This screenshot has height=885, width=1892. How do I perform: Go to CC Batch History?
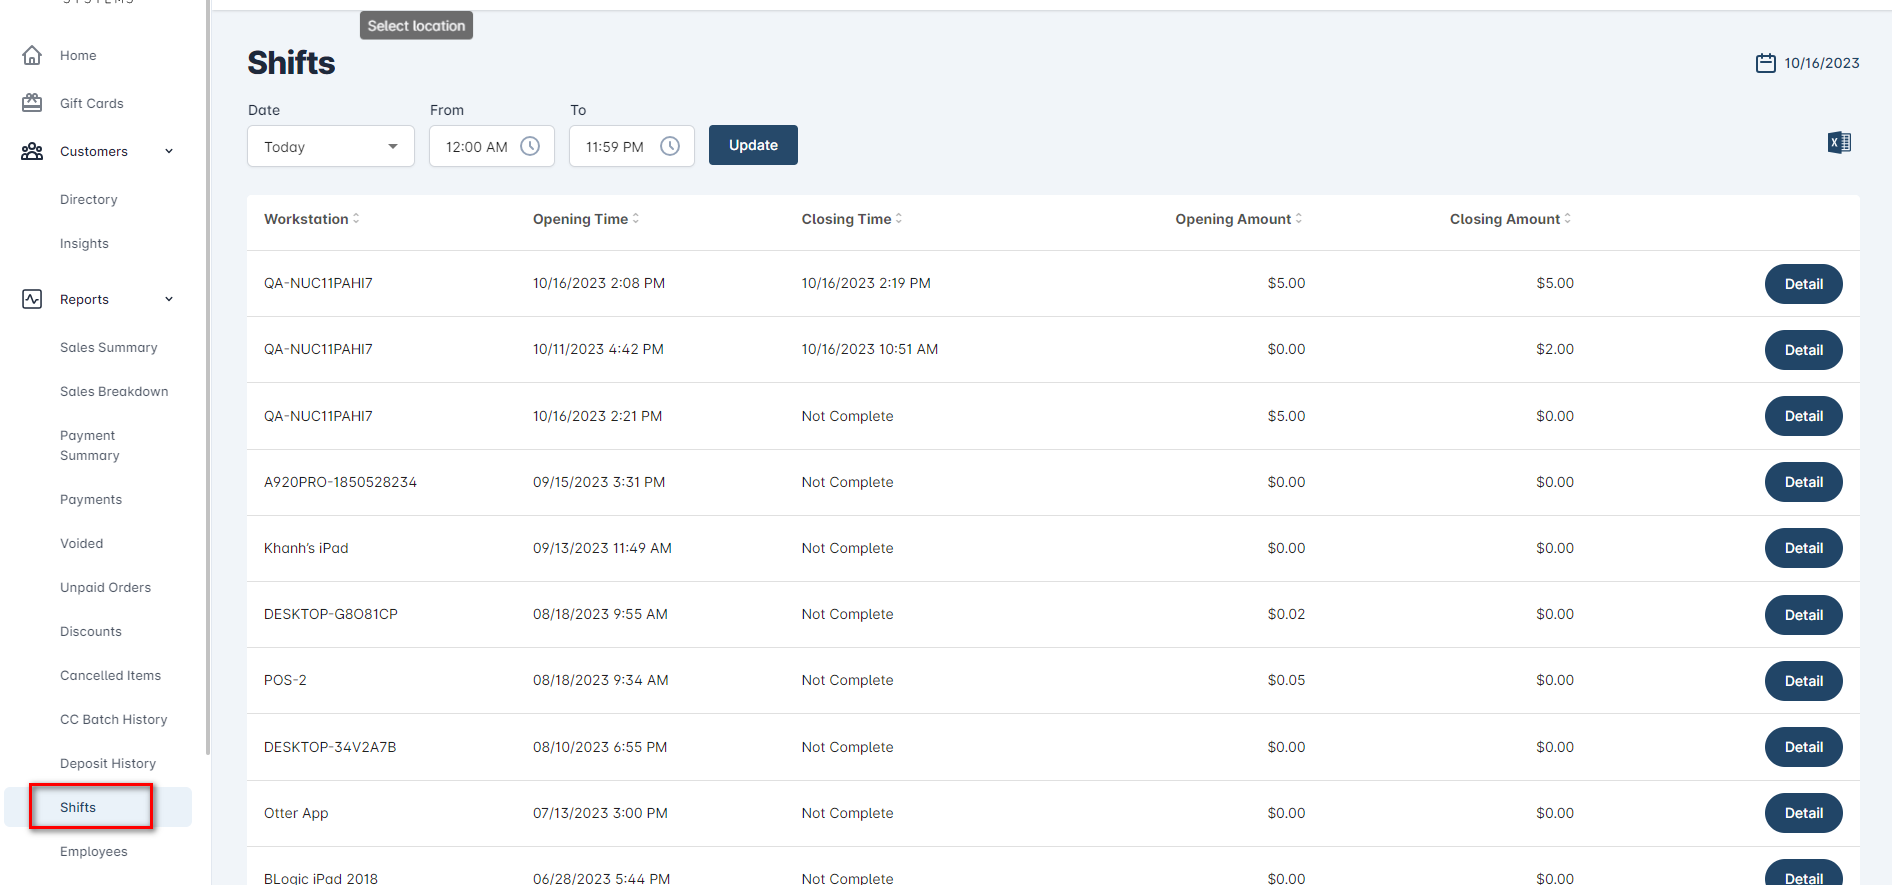pos(113,719)
